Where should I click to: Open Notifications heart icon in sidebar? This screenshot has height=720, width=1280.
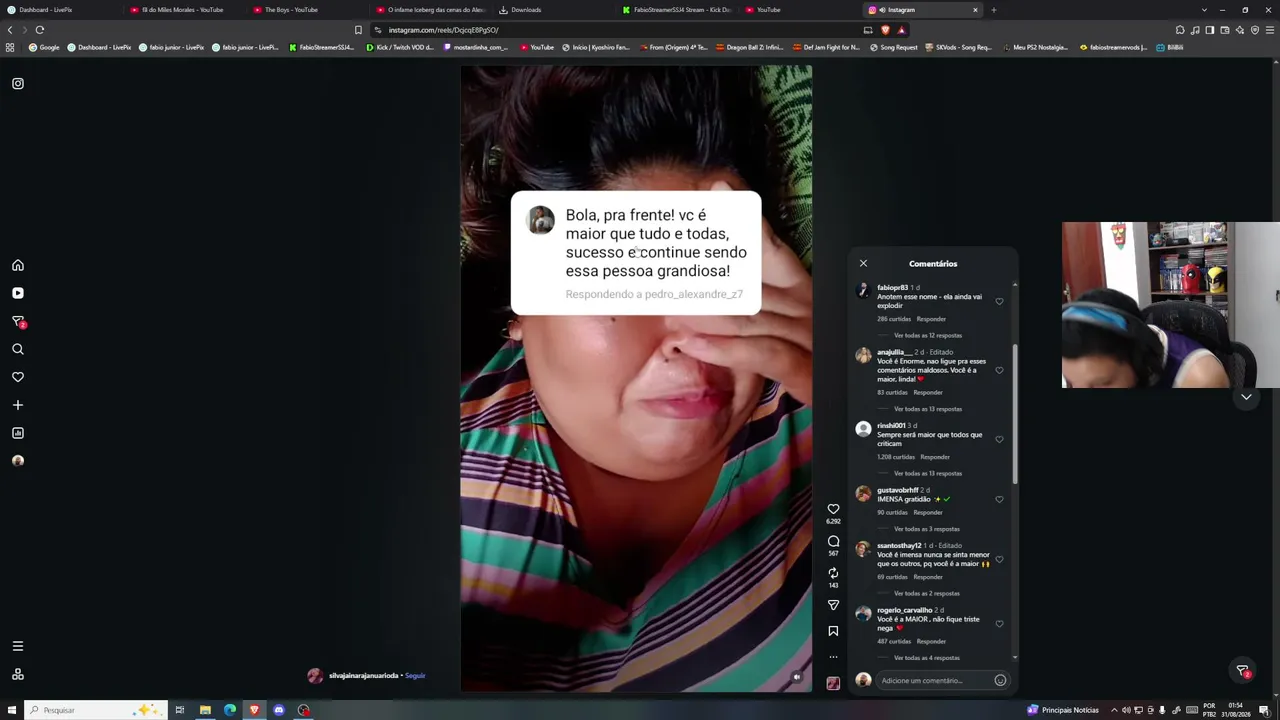[x=18, y=377]
